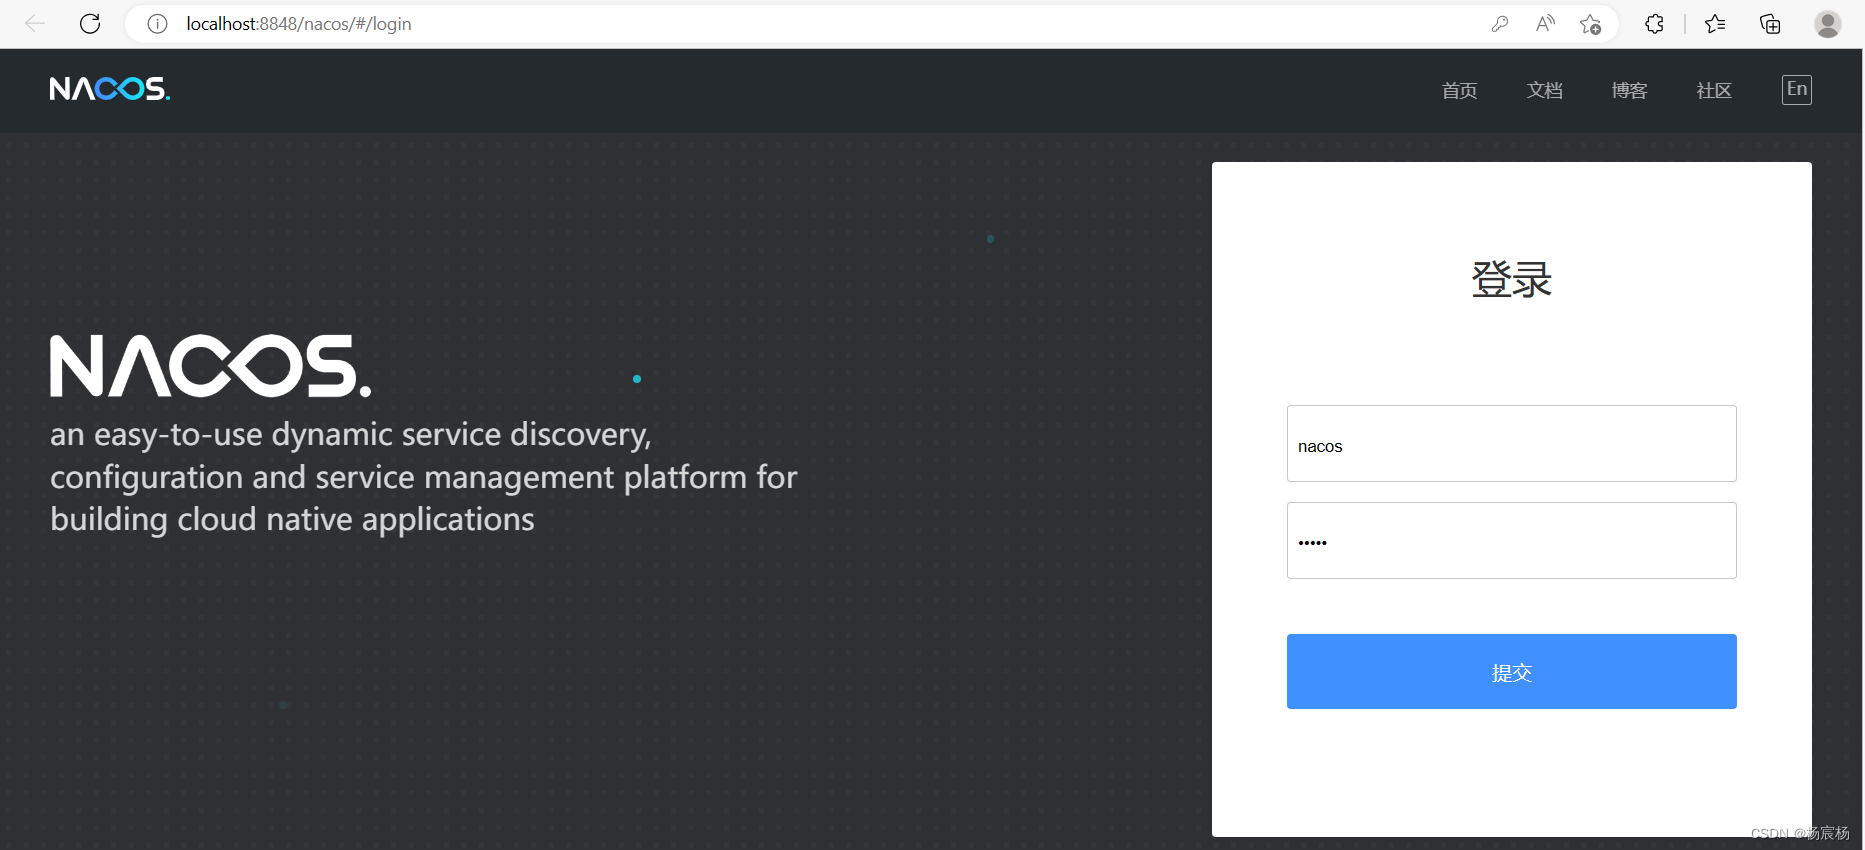Open the Collections icon
Viewport: 1865px width, 850px height.
[x=1770, y=24]
